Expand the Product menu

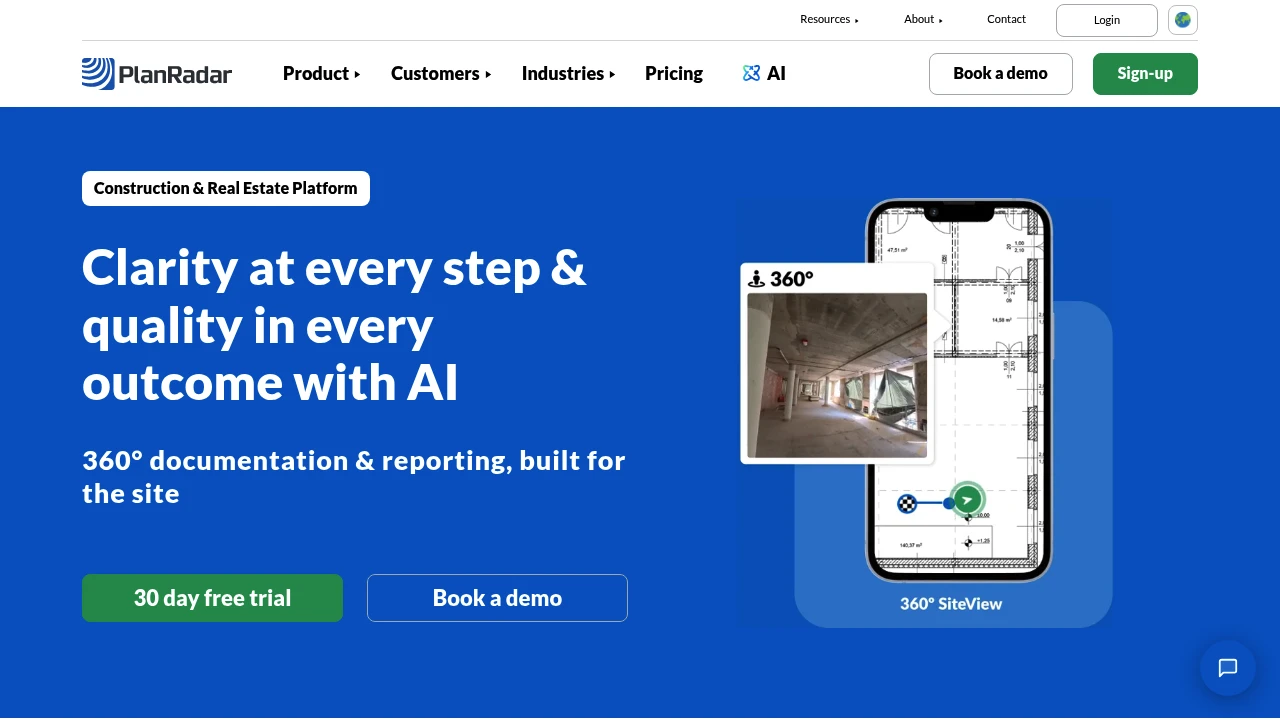[321, 73]
